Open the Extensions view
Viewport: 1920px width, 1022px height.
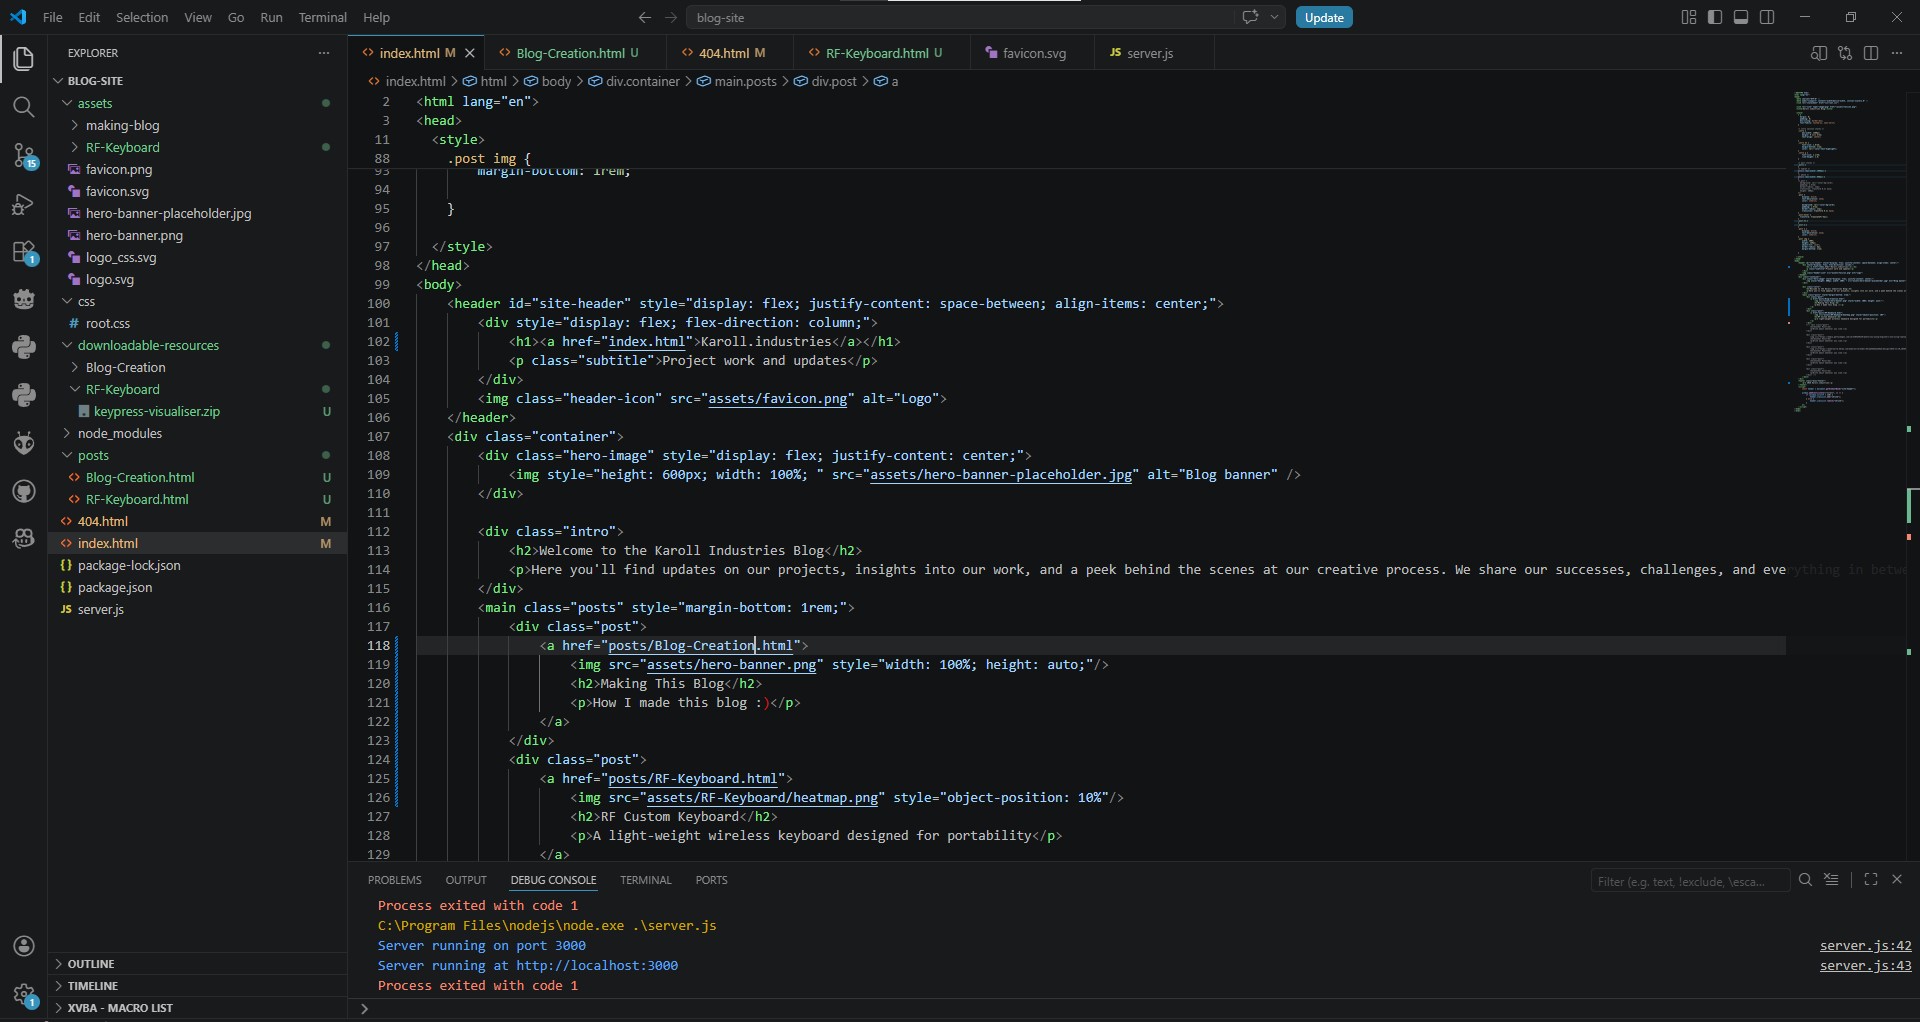(24, 252)
